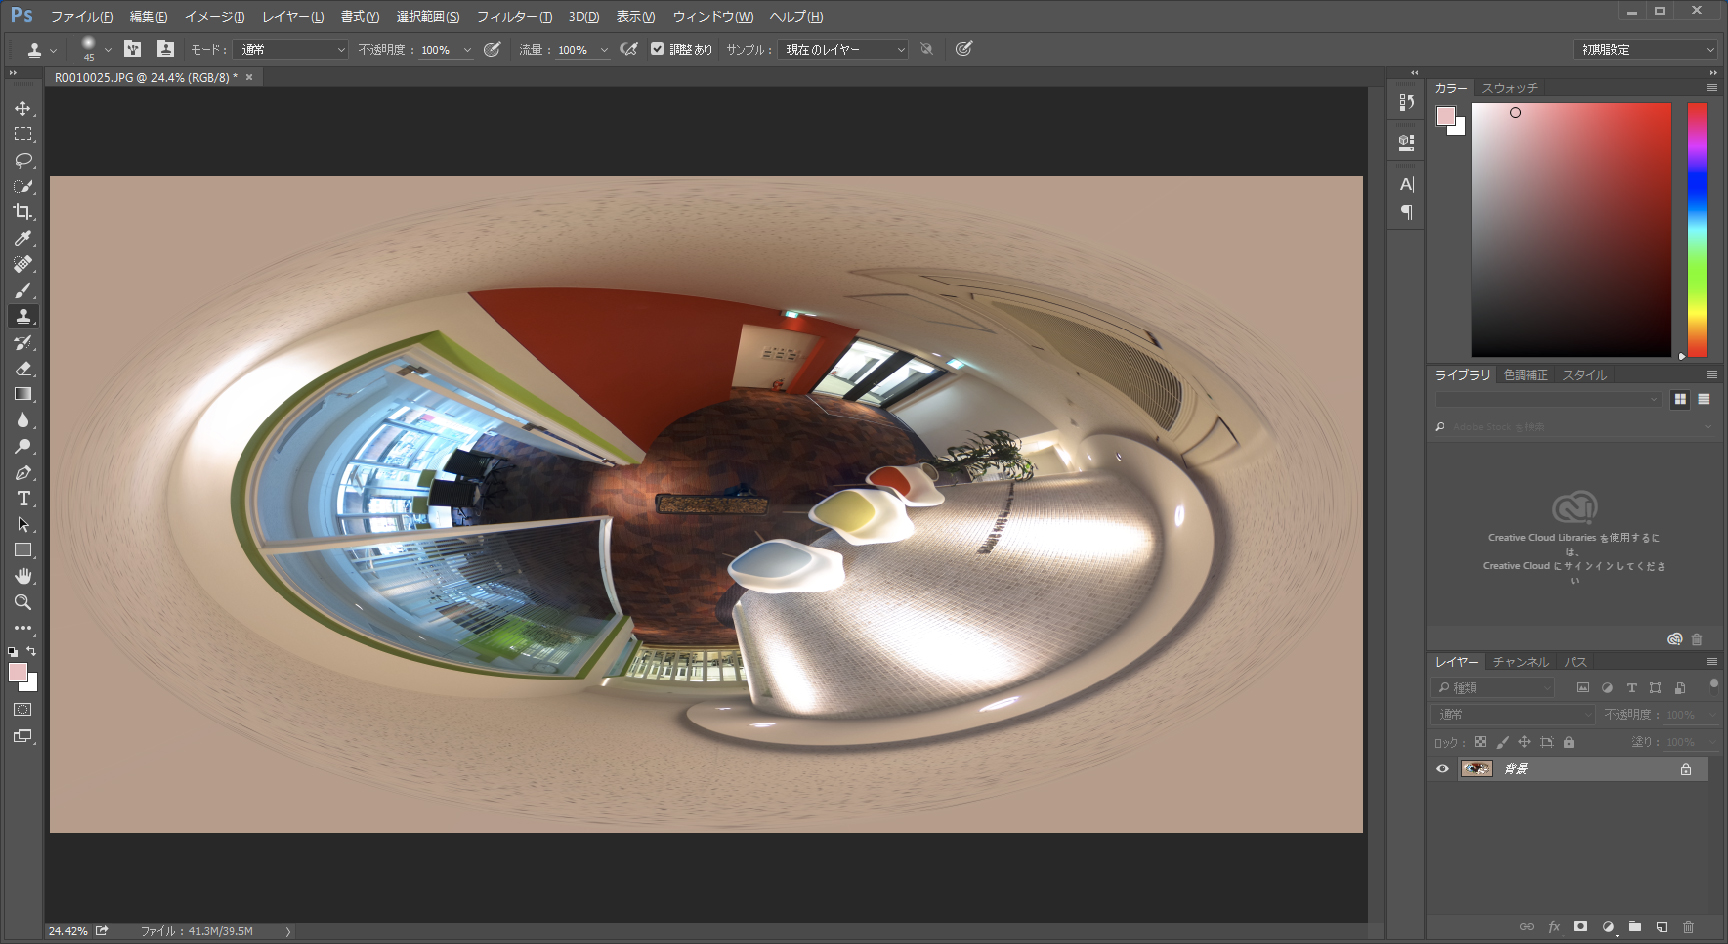Toggle pressure for size button
Image resolution: width=1728 pixels, height=944 pixels.
[x=964, y=49]
